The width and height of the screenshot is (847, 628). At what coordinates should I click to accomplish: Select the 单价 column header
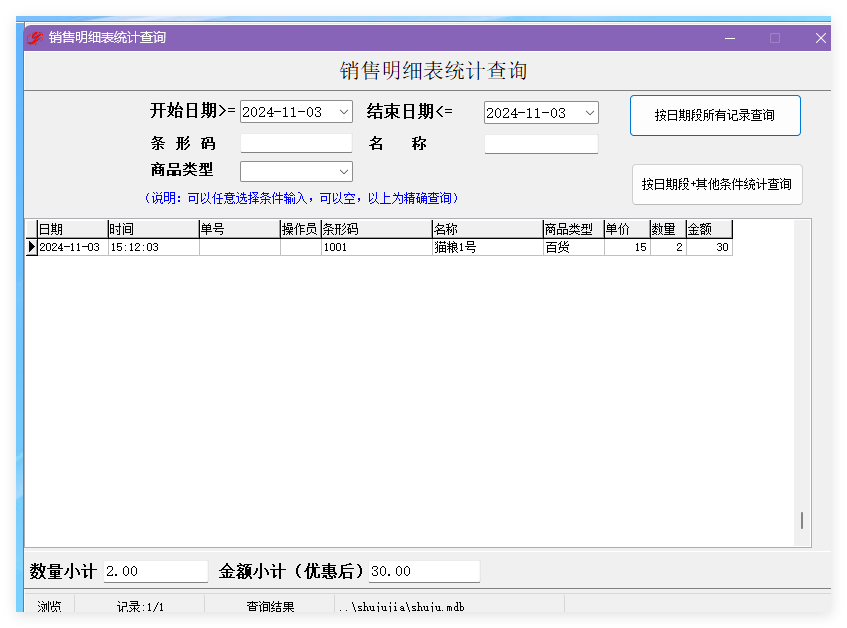coord(627,229)
